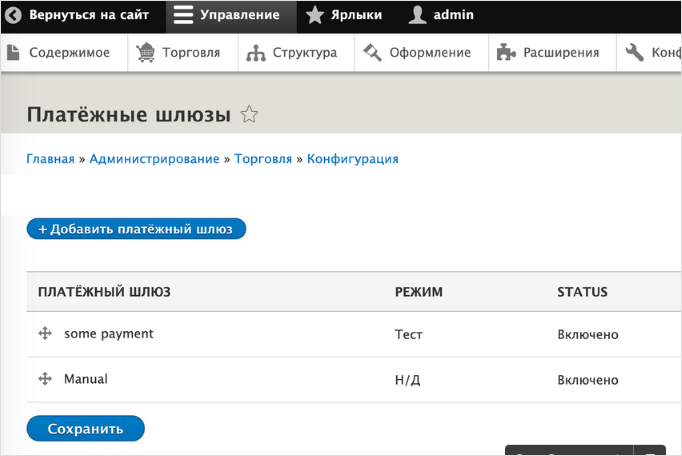The height and width of the screenshot is (456, 682).
Task: Click the puzzle piece icon for Расширения
Action: pos(507,53)
